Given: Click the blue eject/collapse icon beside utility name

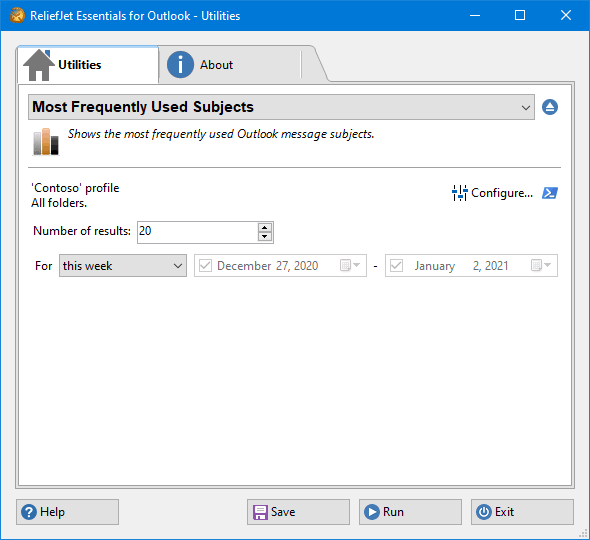Looking at the screenshot, I should tap(550, 107).
